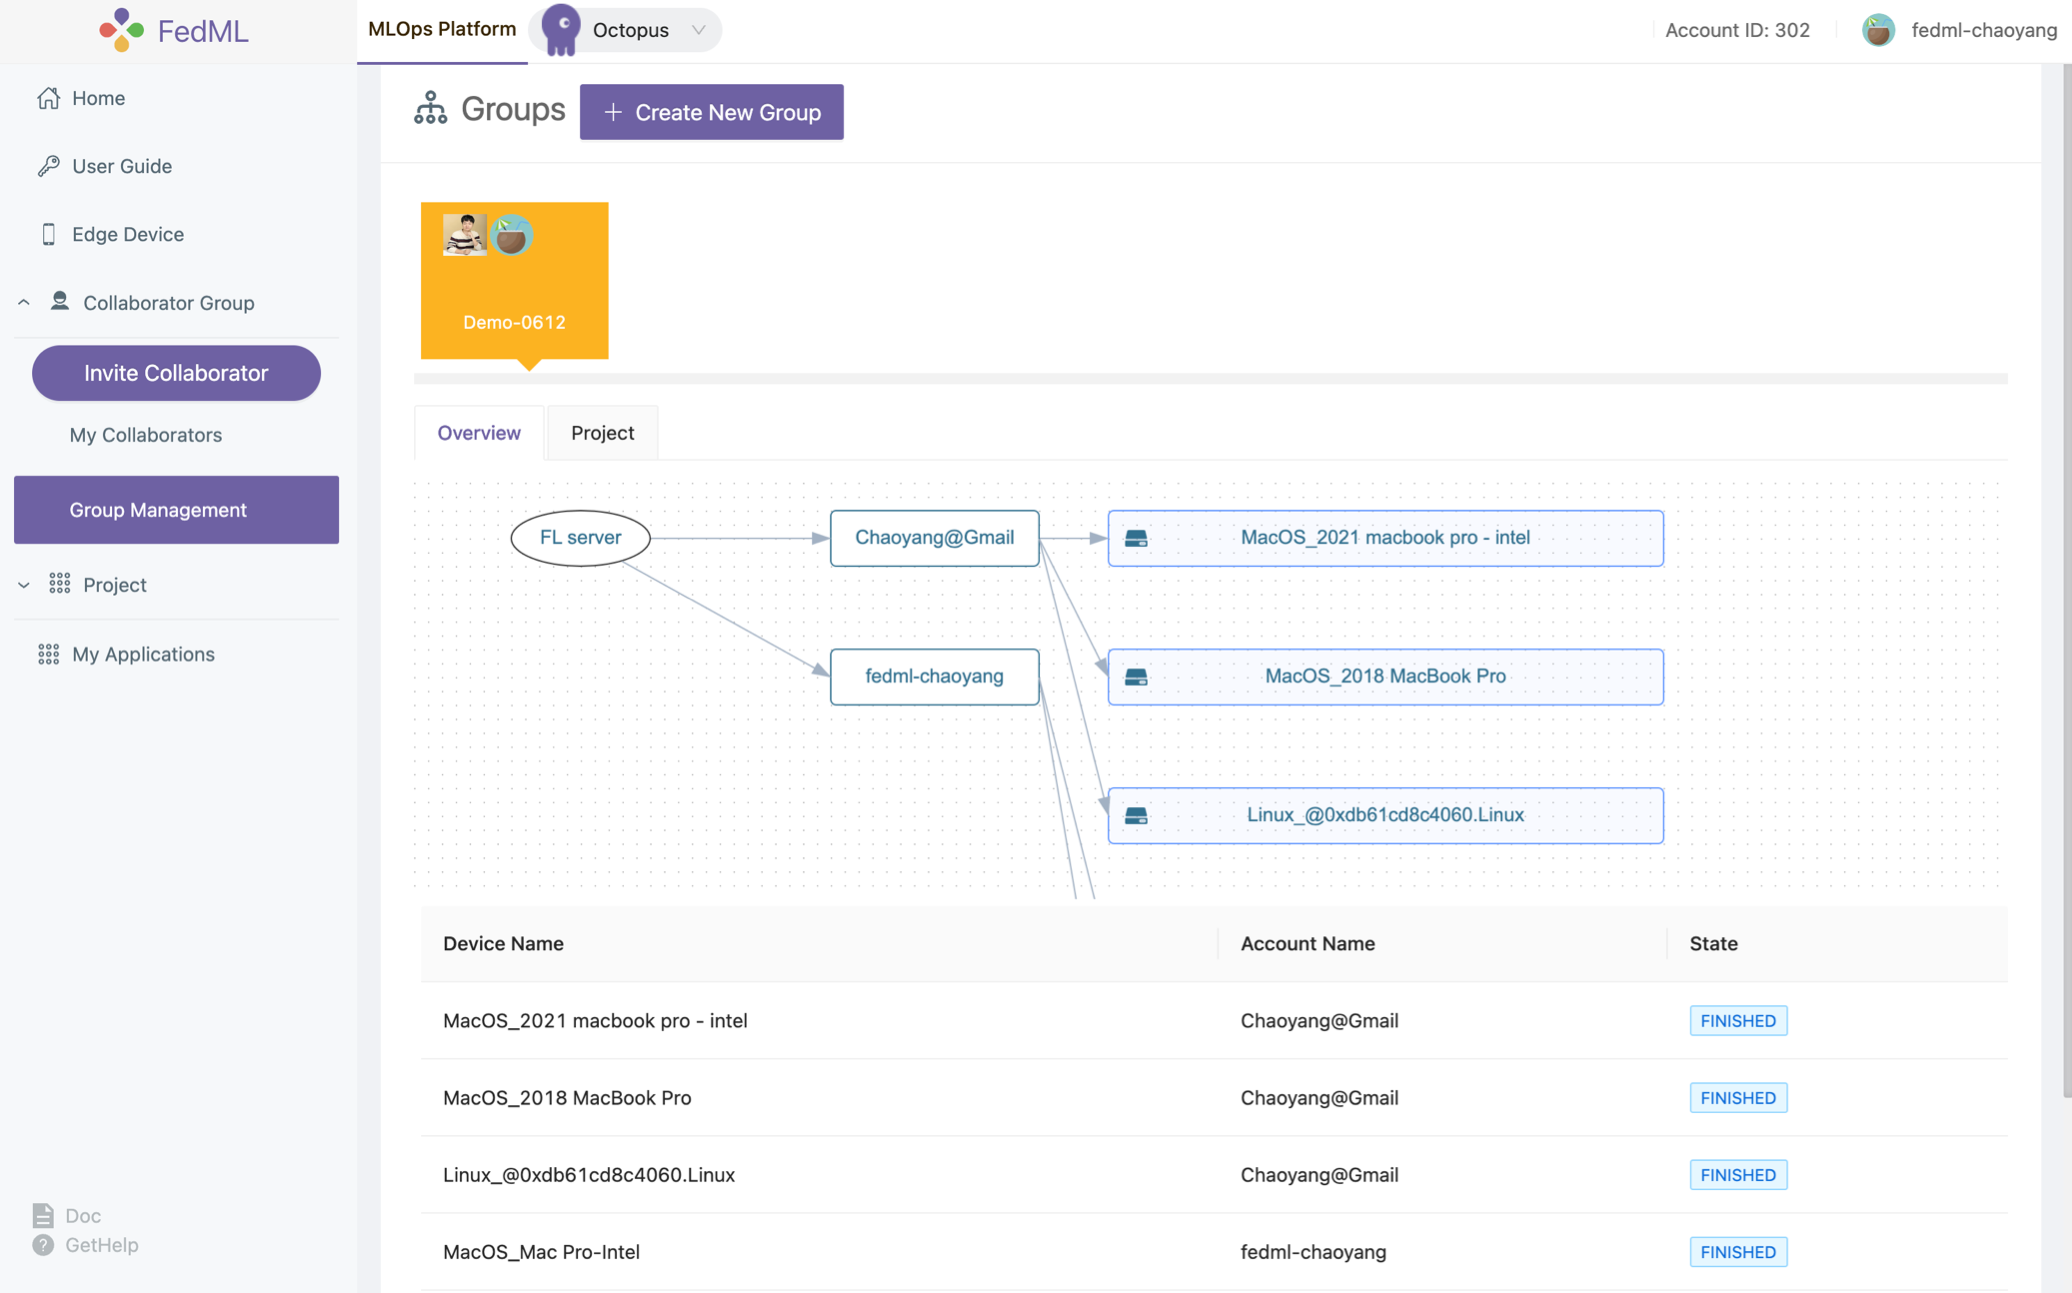The width and height of the screenshot is (2072, 1293).
Task: Expand the Project sidebar section
Action: pos(24,585)
